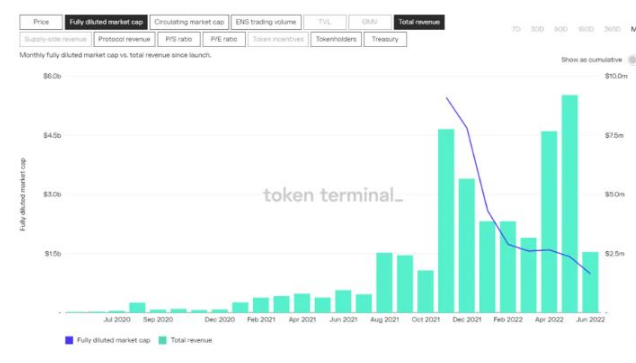
Task: Set time range to 365D
Action: 612,29
